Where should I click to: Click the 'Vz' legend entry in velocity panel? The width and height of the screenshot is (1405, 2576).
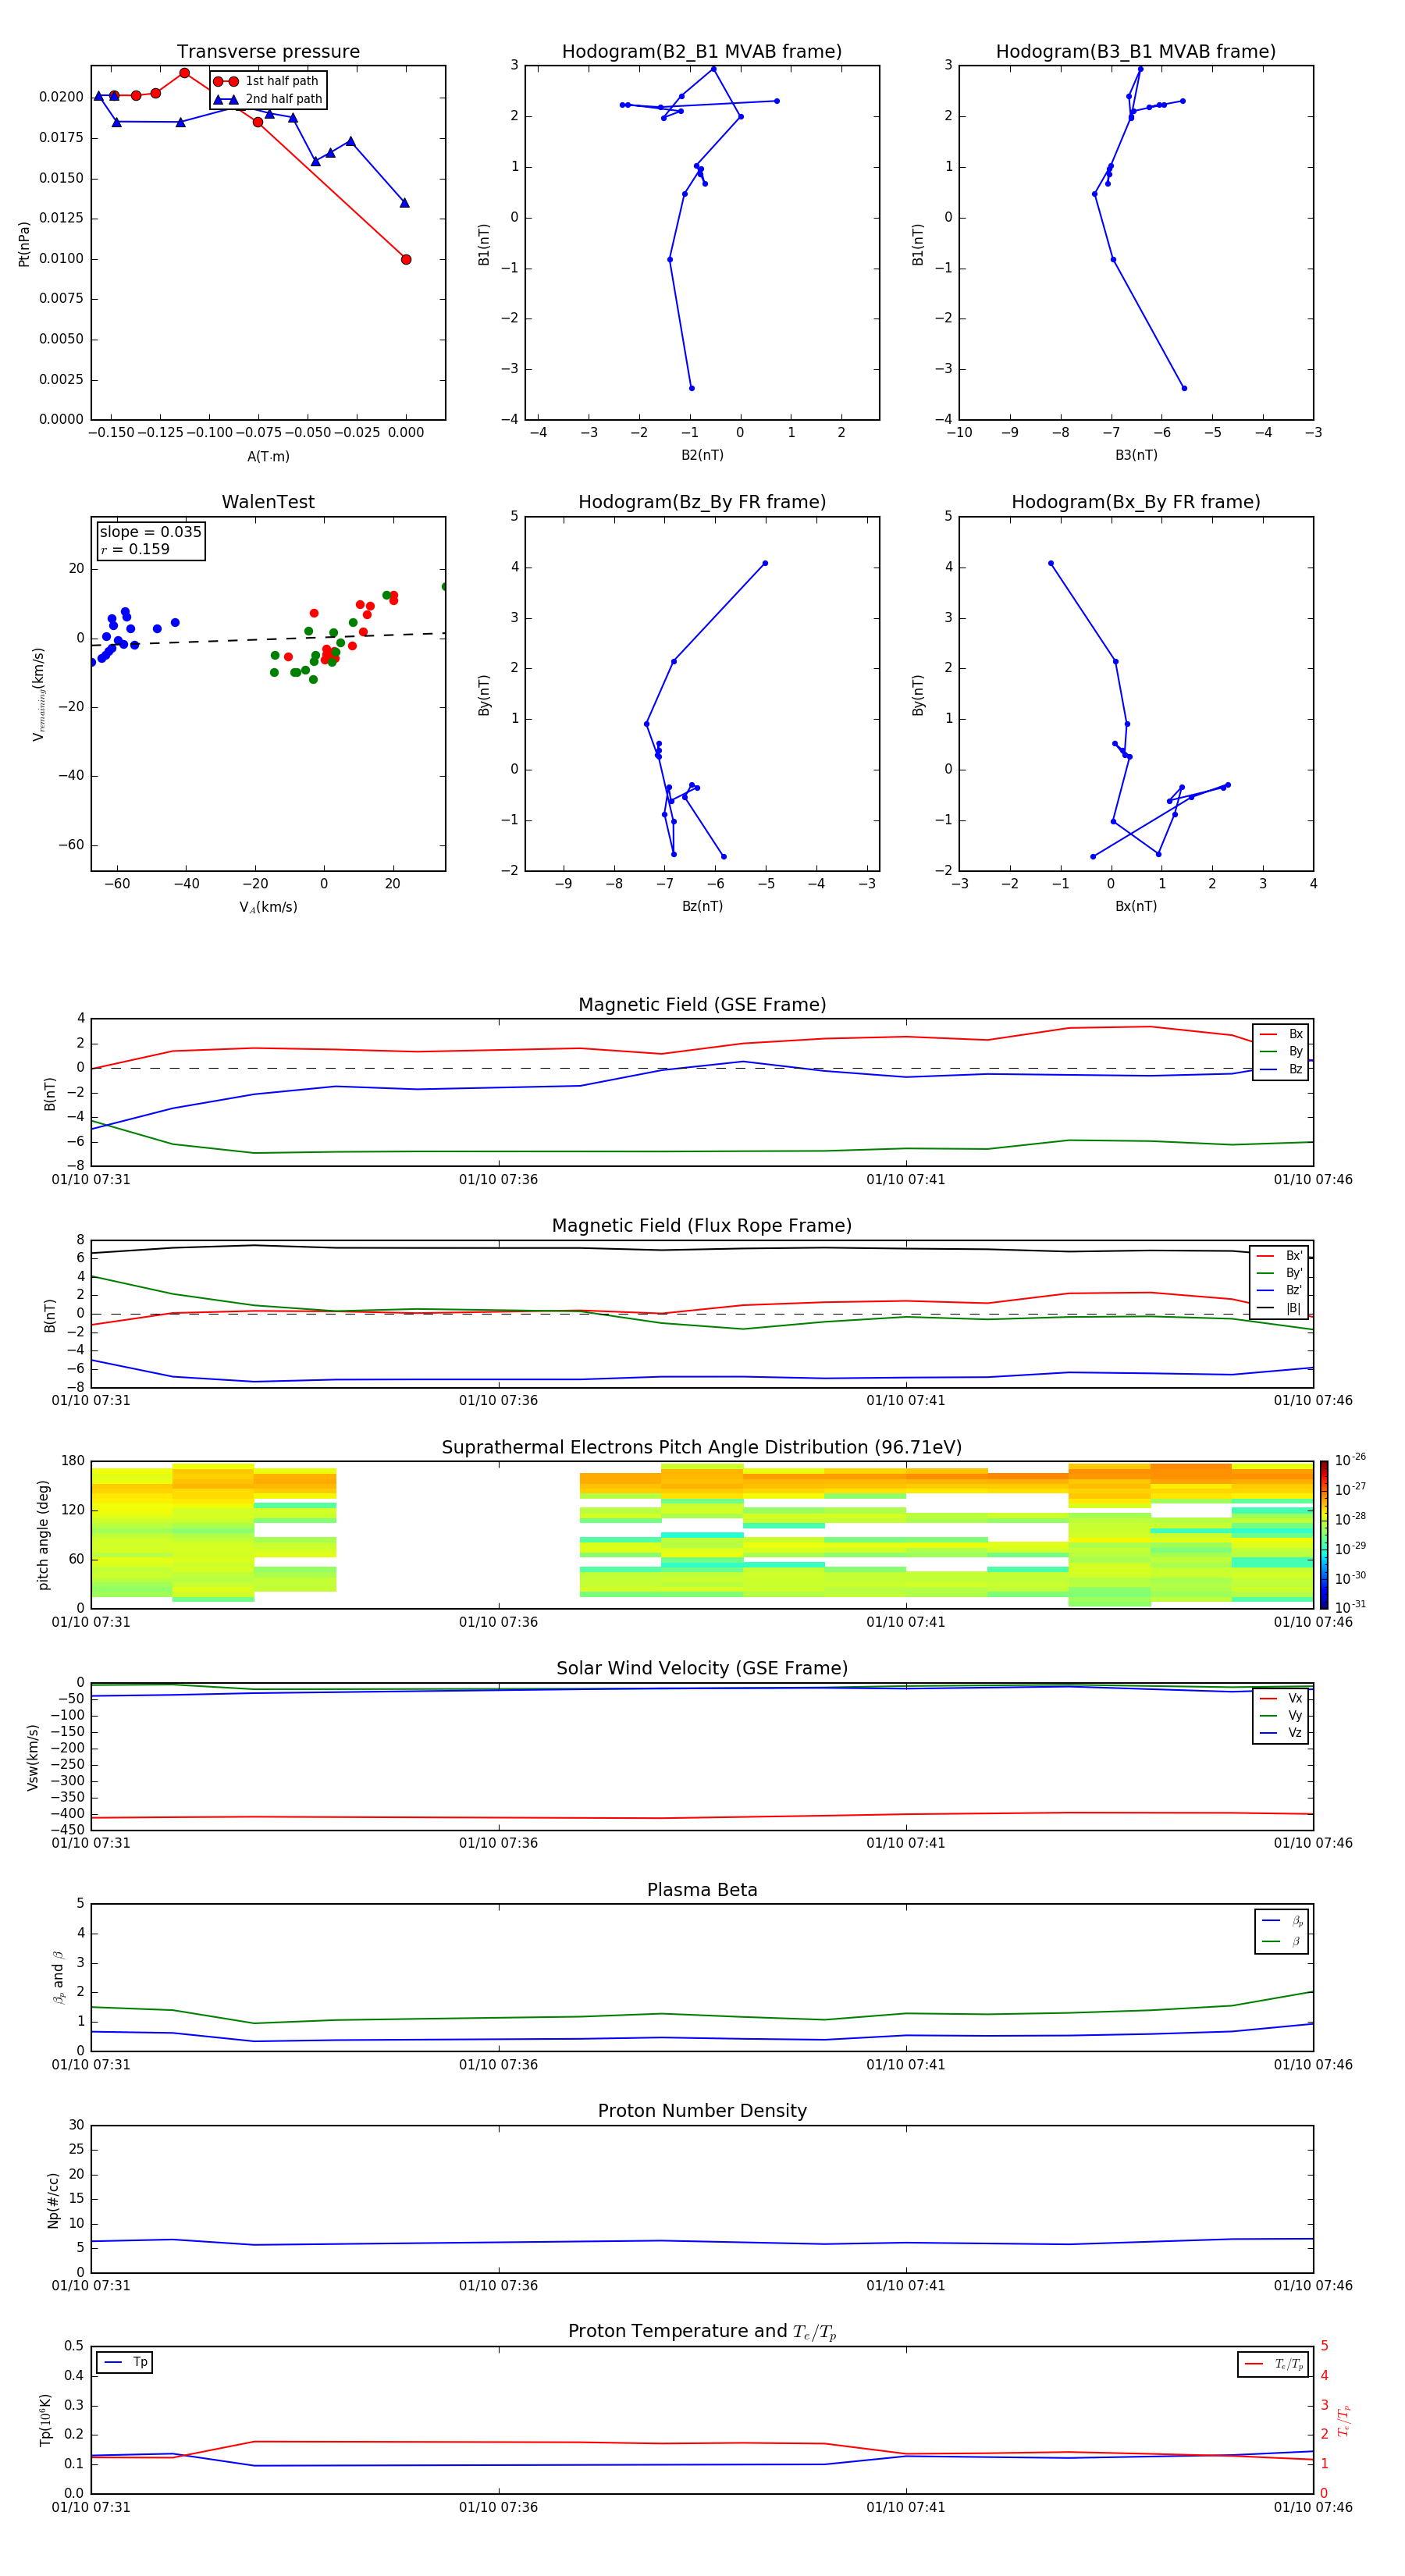[x=1281, y=1733]
